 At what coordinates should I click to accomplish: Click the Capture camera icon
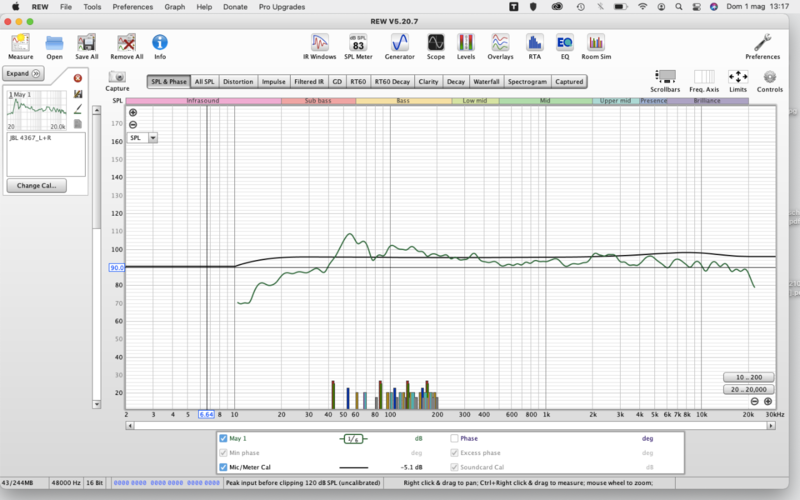pyautogui.click(x=117, y=79)
